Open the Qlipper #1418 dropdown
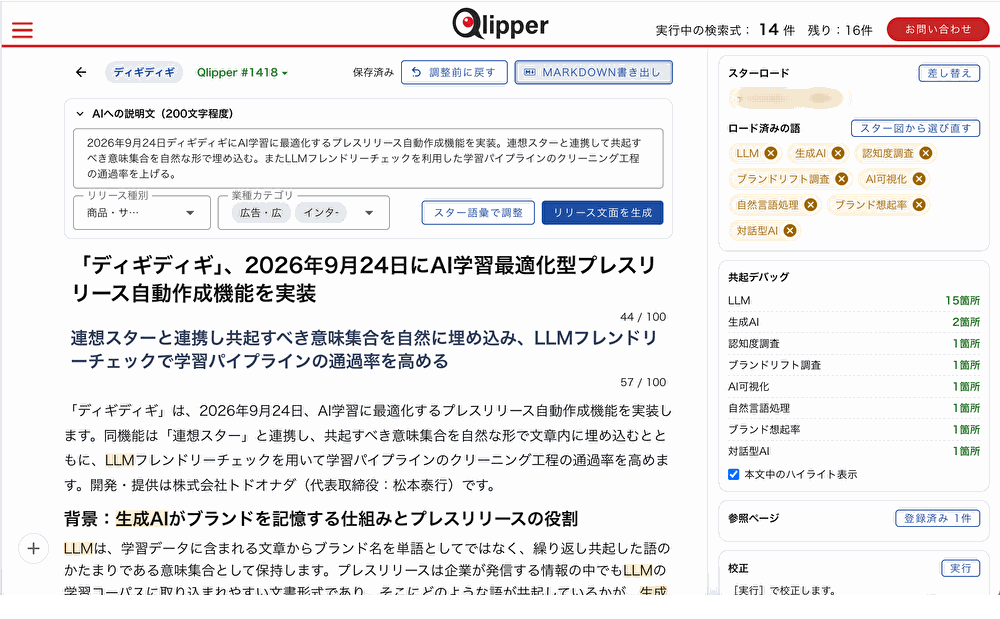The height and width of the screenshot is (619, 1000). (242, 72)
